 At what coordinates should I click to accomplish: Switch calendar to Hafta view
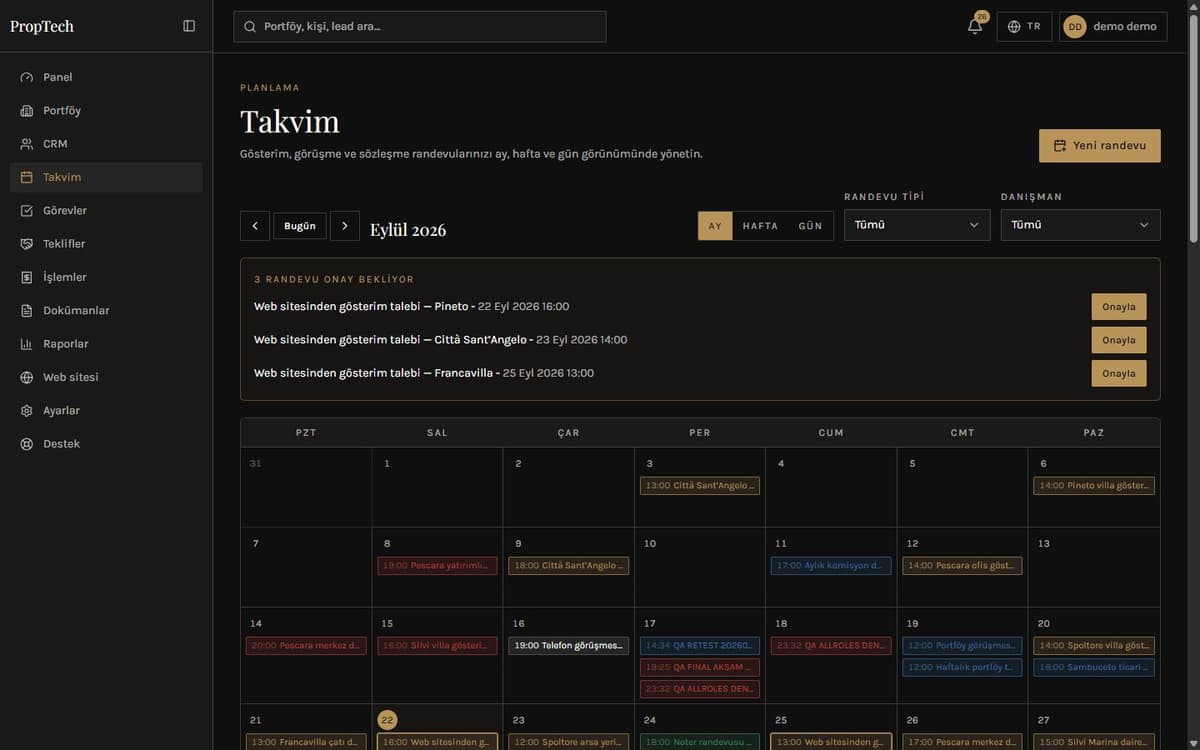click(760, 226)
